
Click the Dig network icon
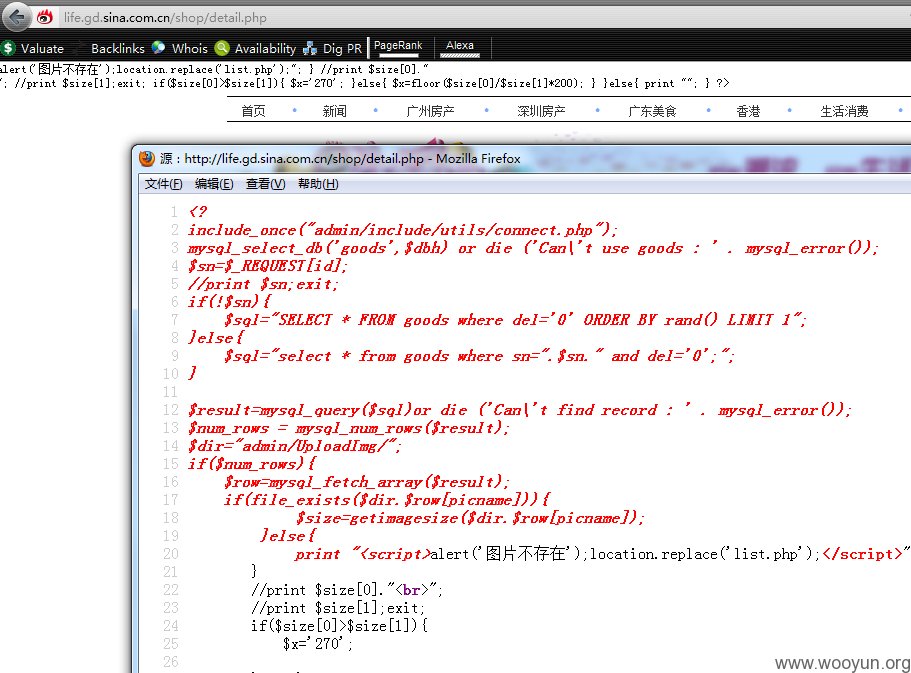pos(310,48)
